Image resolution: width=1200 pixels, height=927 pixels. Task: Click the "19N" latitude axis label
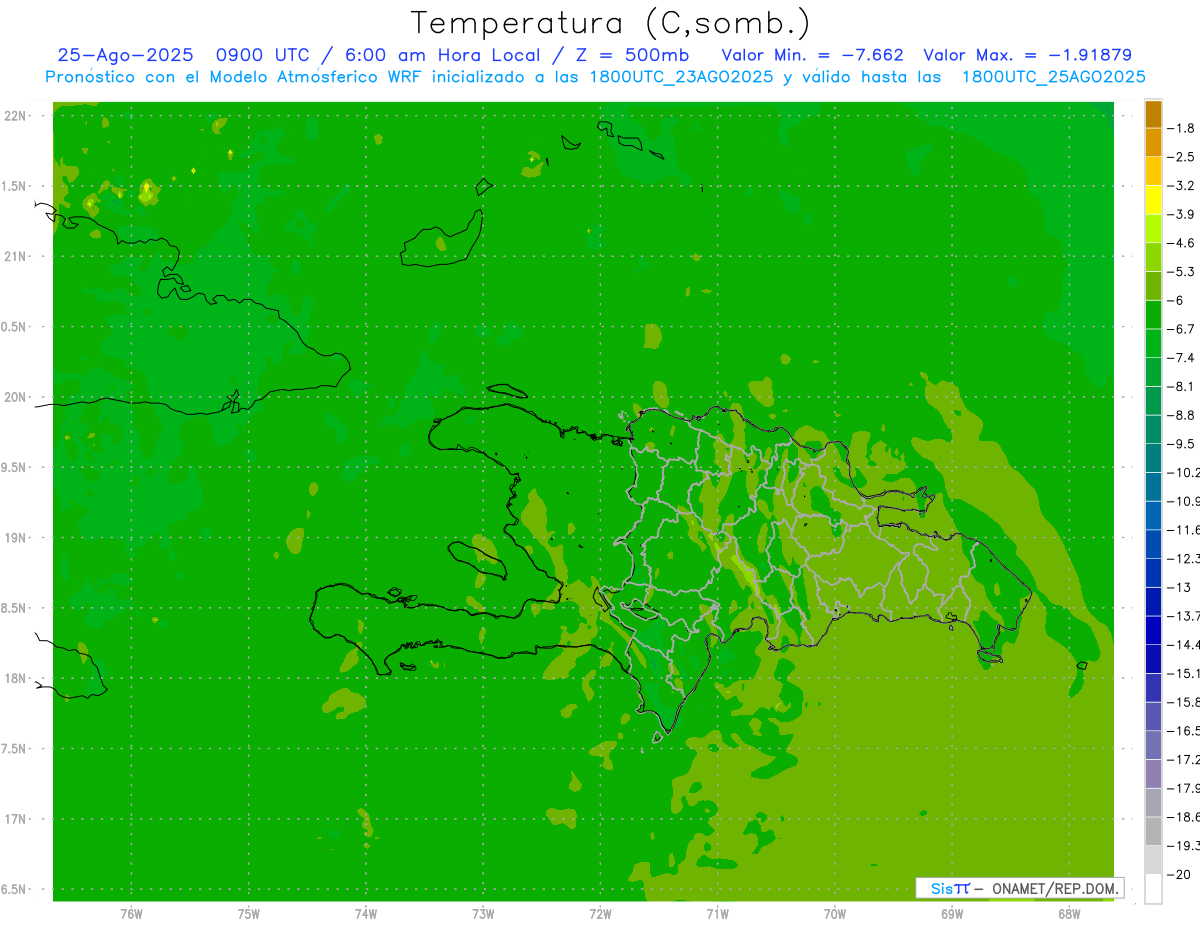point(16,537)
